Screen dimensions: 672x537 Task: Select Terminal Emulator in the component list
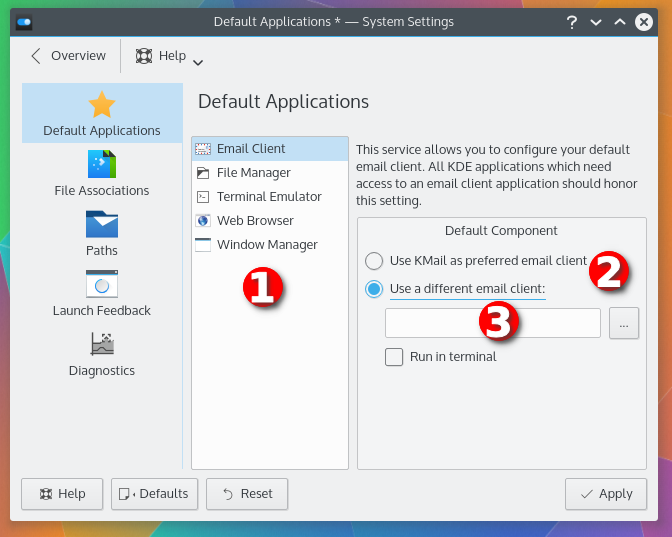coord(269,197)
